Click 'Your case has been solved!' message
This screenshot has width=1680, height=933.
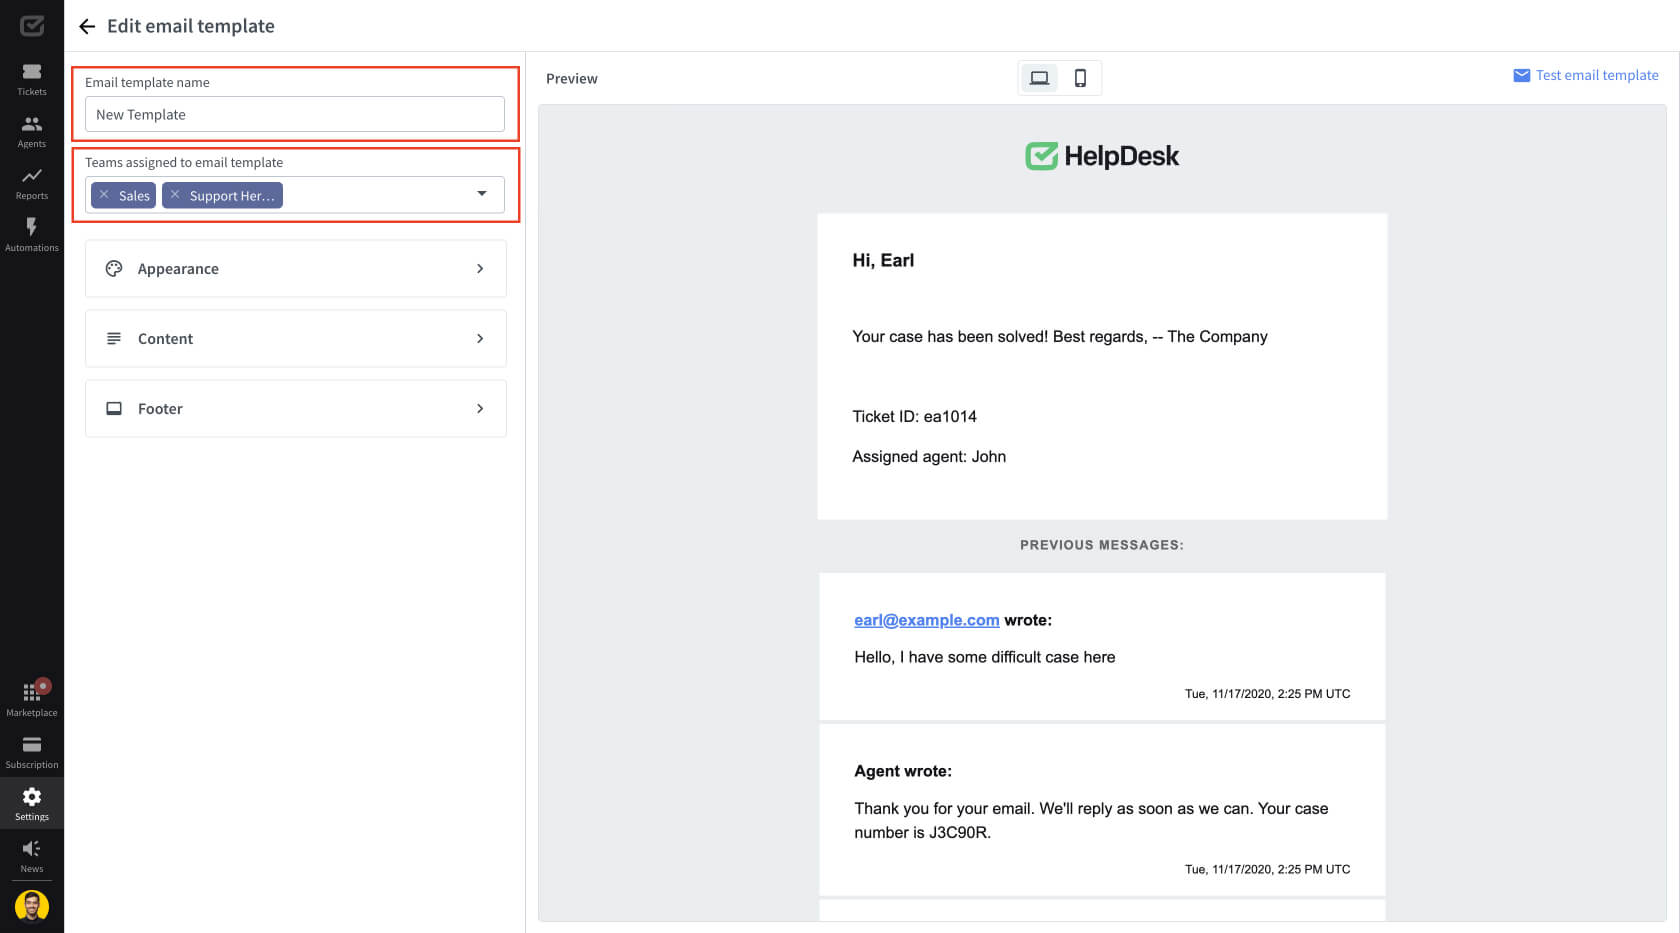pyautogui.click(x=1059, y=336)
